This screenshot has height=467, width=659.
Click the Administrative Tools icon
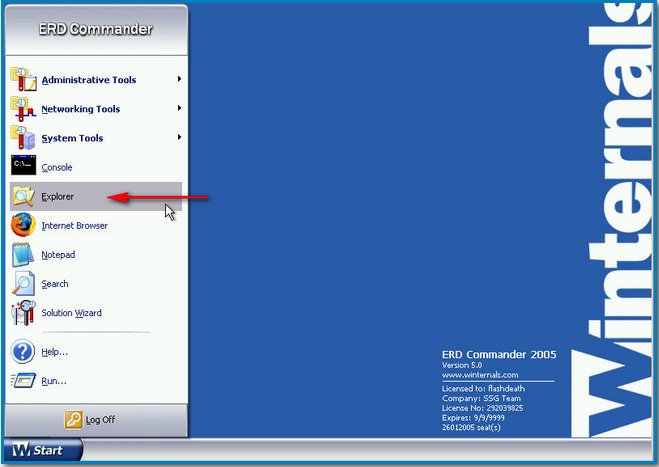(23, 80)
